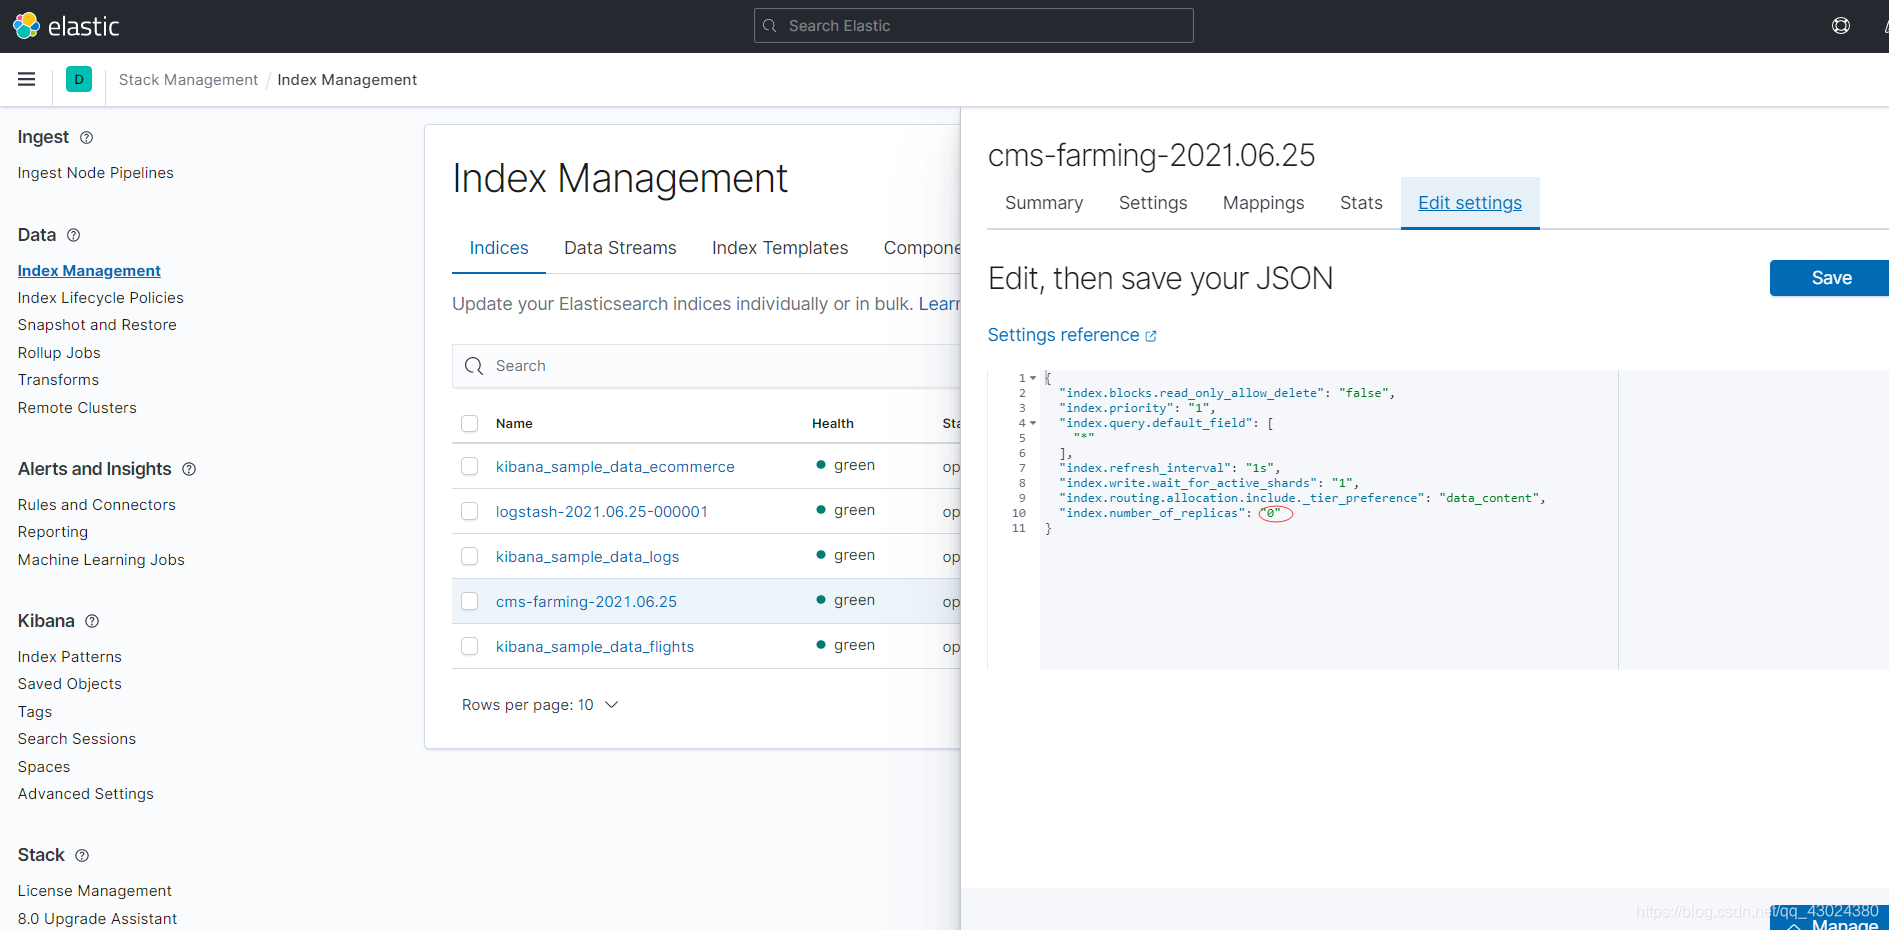Go to Remote Clusters
The width and height of the screenshot is (1889, 930).
click(77, 408)
